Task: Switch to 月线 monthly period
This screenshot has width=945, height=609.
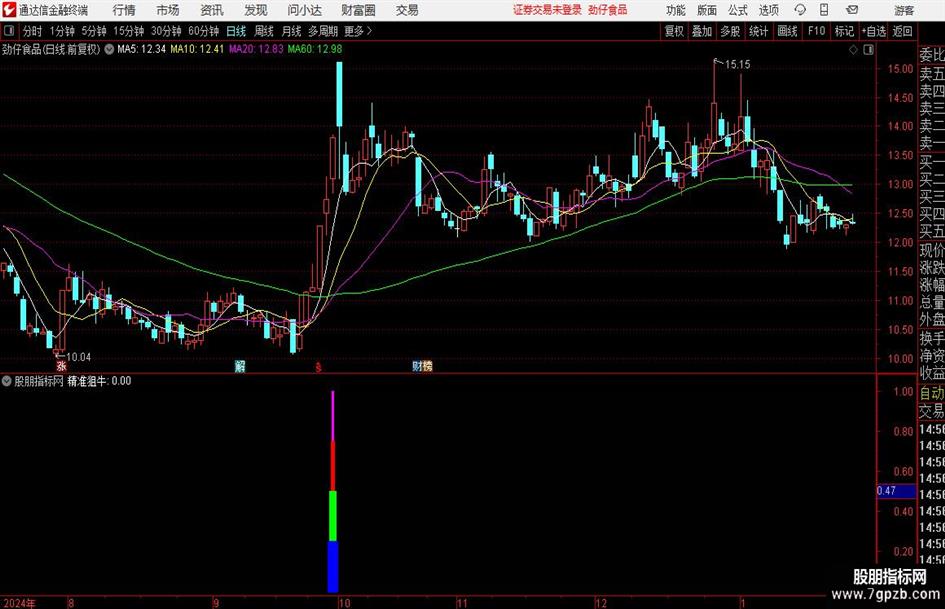Action: pyautogui.click(x=291, y=31)
